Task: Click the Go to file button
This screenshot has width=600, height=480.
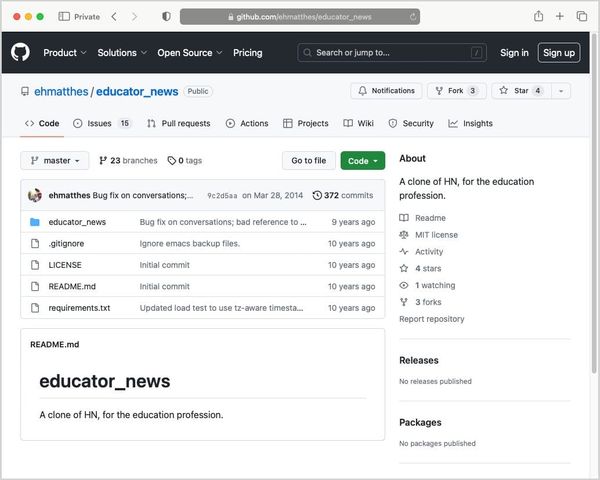Action: (309, 161)
